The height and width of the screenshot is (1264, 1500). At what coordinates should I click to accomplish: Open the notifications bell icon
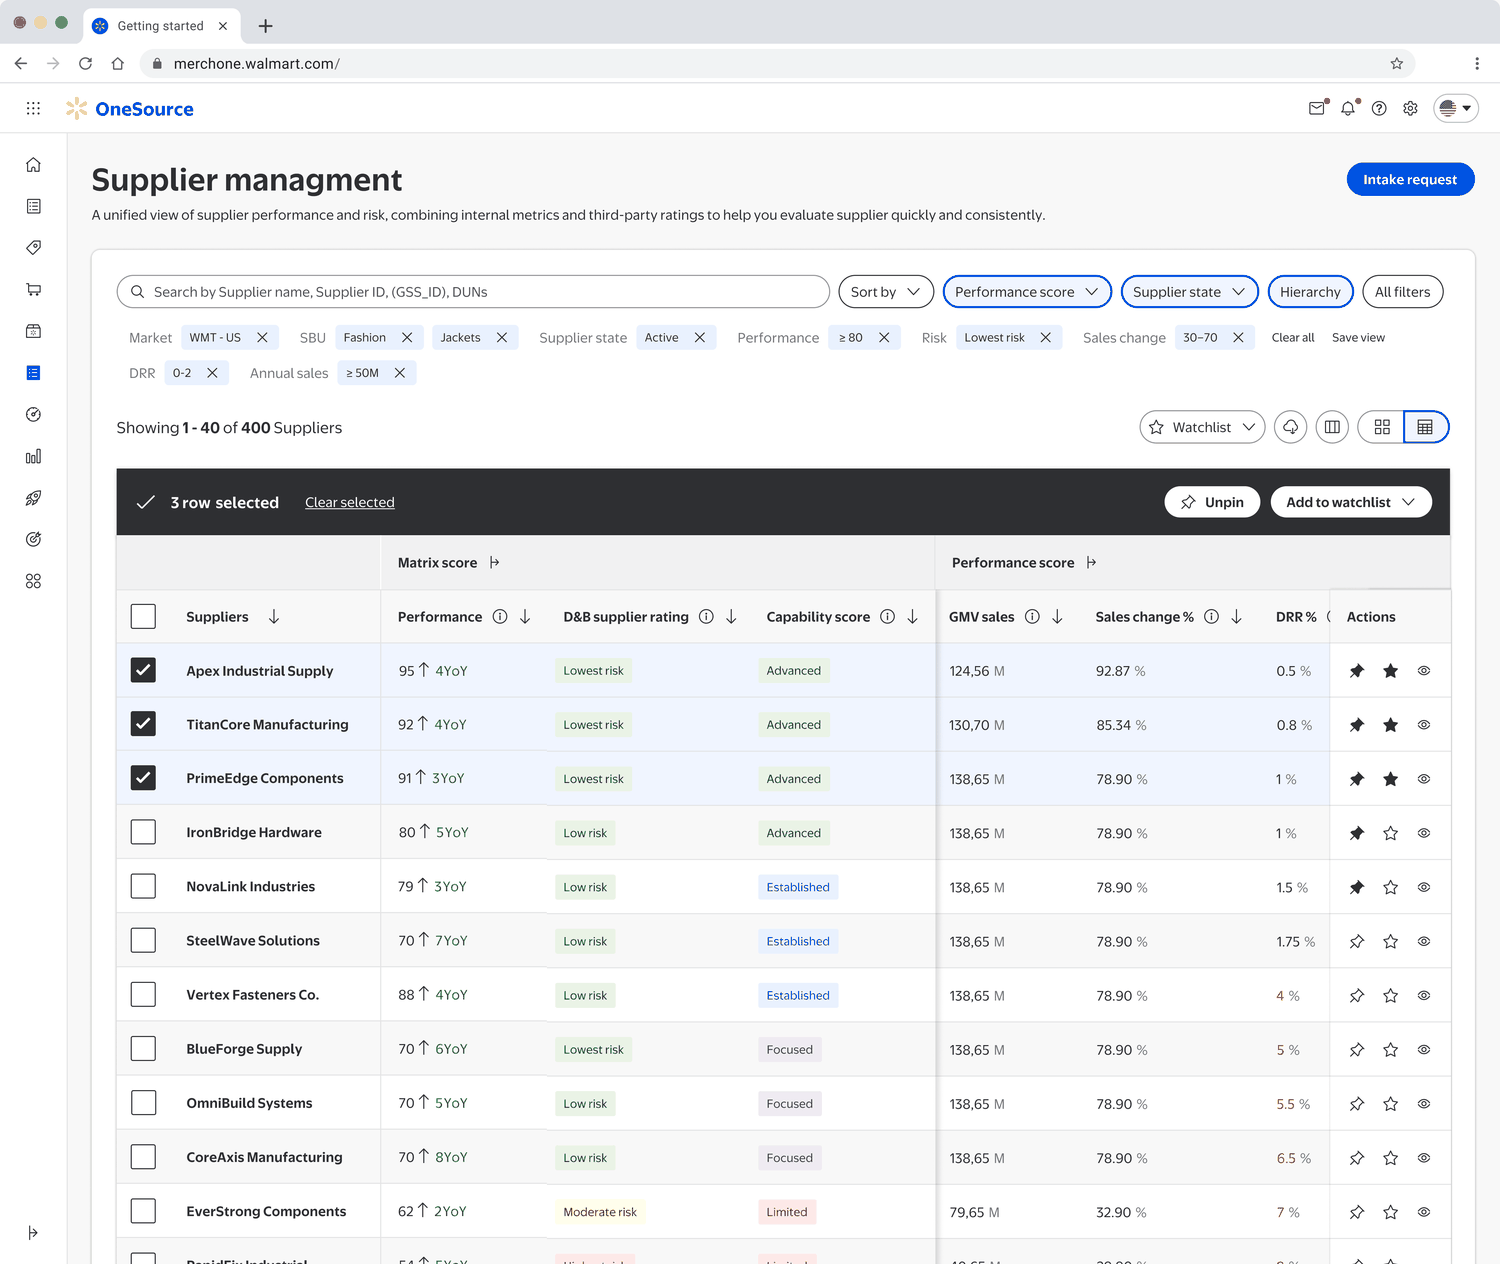coord(1348,108)
